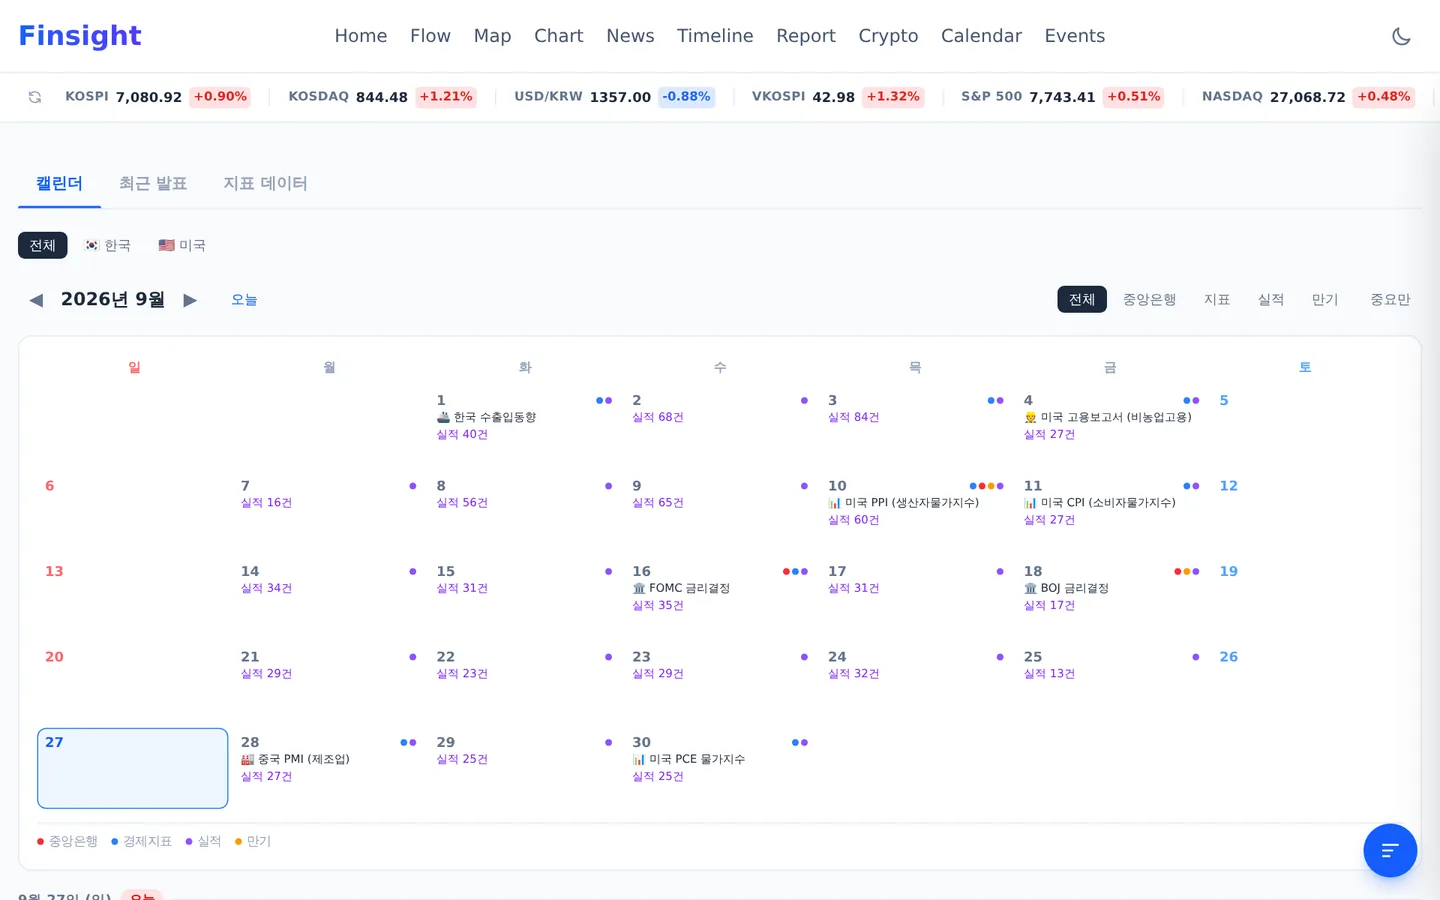Open the blue floating menu button
This screenshot has height=900, width=1440.
click(x=1390, y=850)
